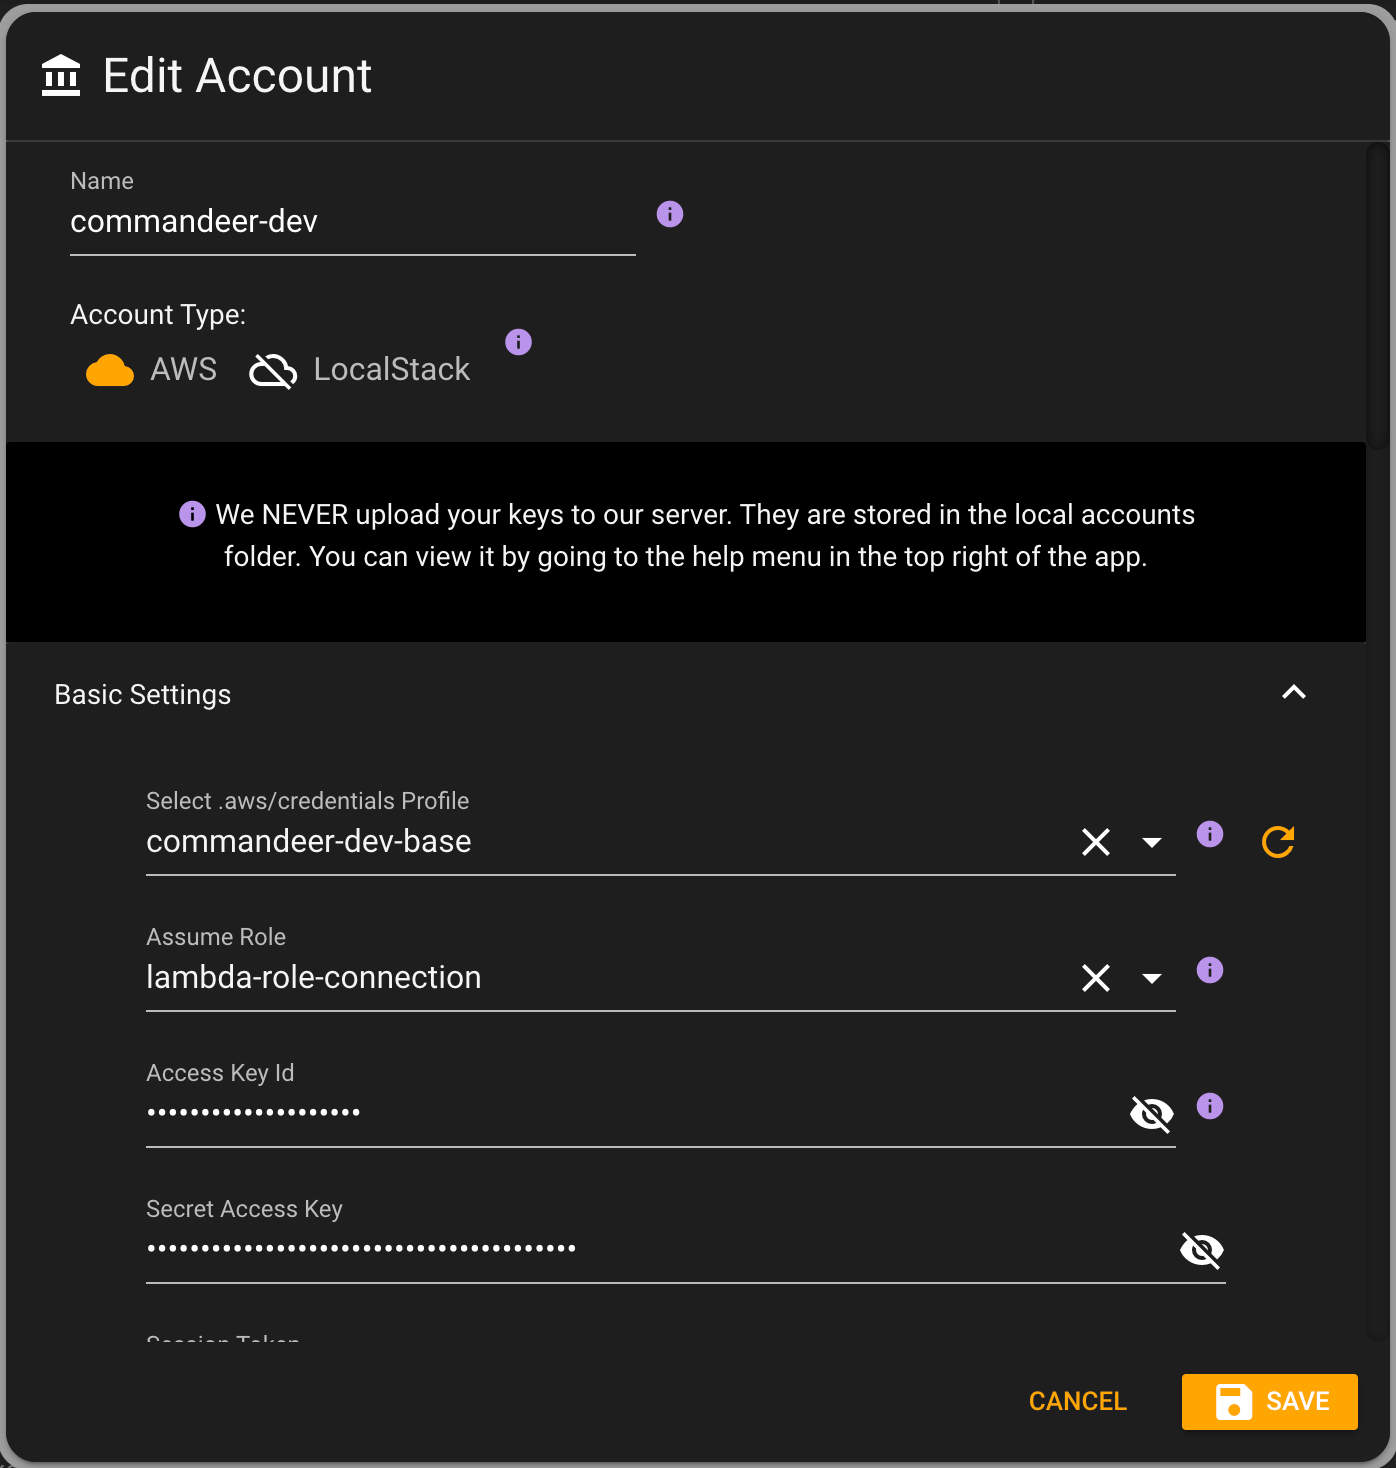Click the dialog's vertical scrollbar
Image resolution: width=1396 pixels, height=1468 pixels.
click(x=1378, y=296)
